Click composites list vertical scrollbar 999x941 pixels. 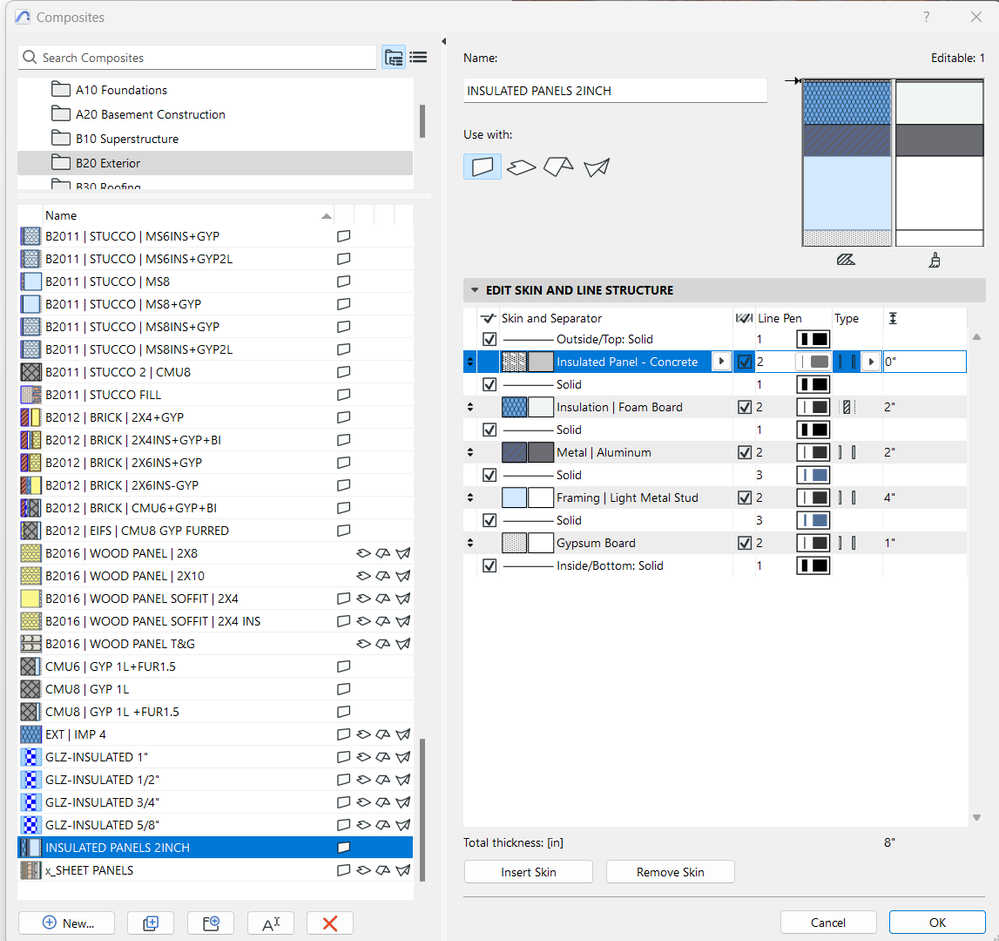(x=422, y=809)
